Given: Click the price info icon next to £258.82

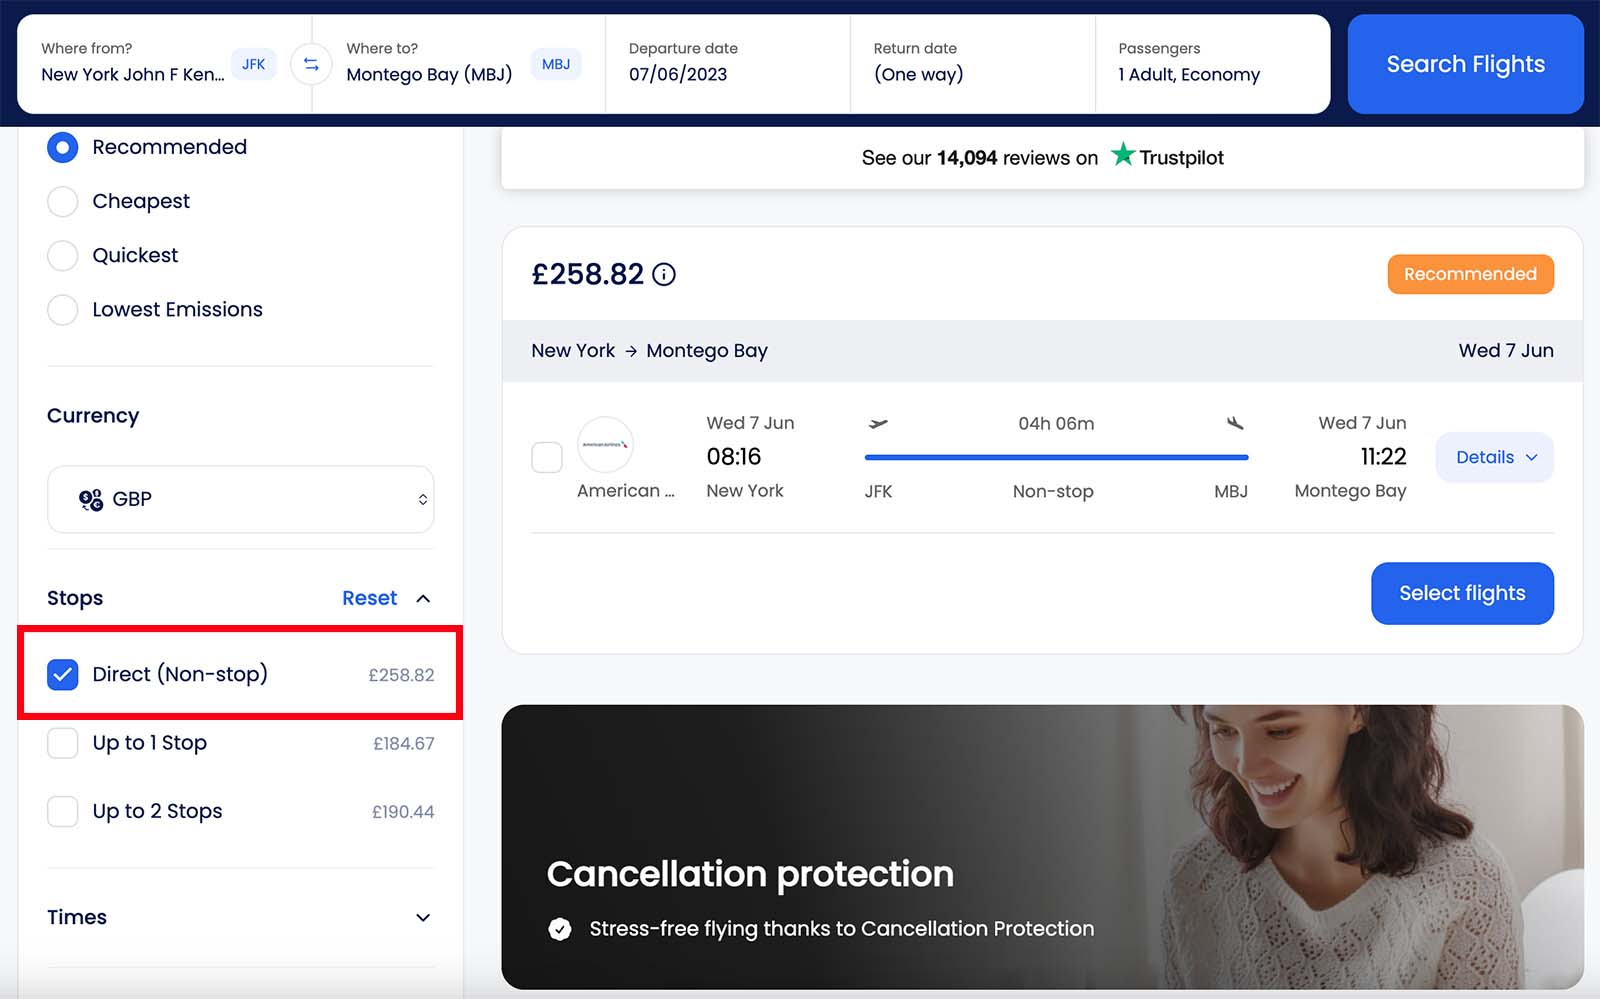Looking at the screenshot, I should click(664, 274).
